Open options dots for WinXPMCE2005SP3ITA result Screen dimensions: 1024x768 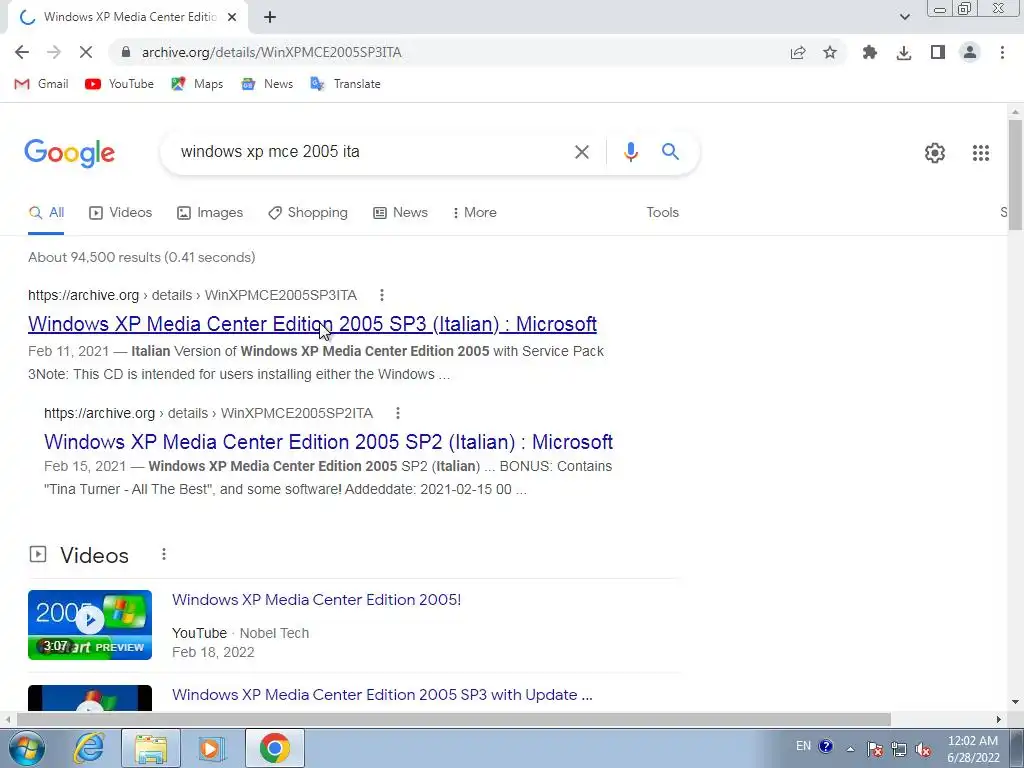click(x=382, y=295)
